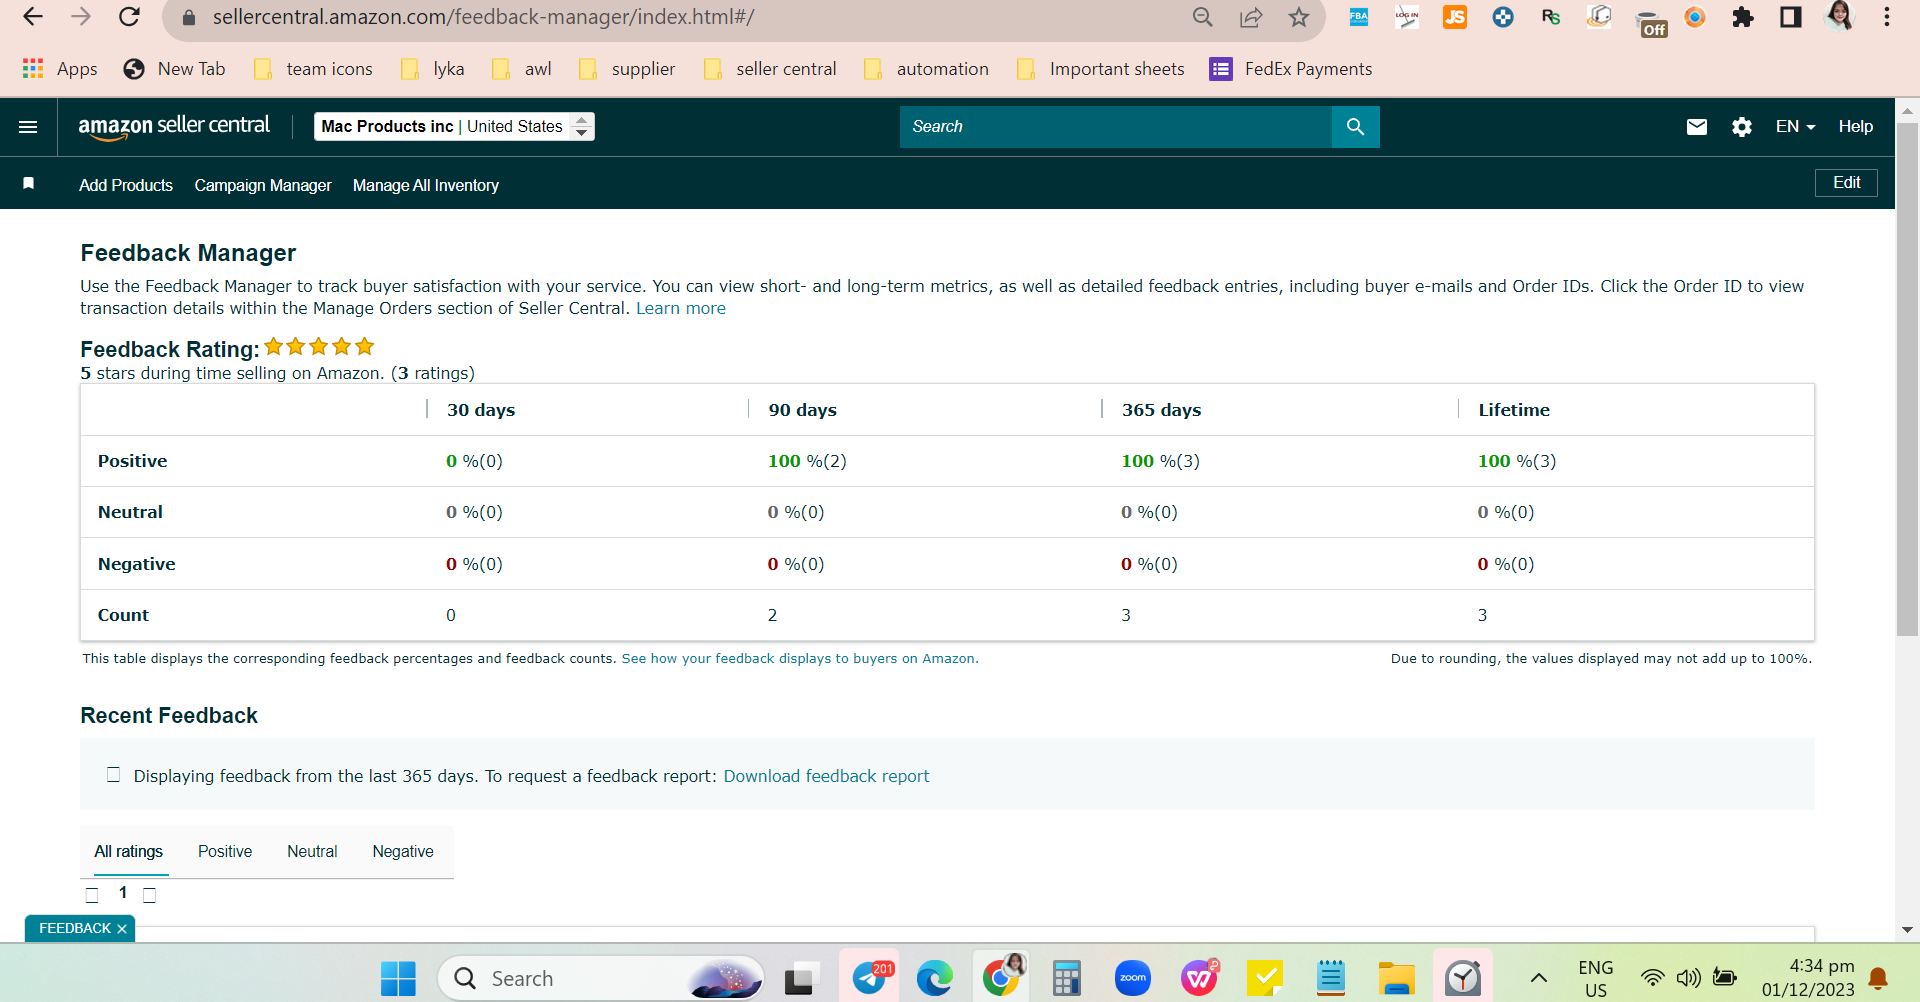The height and width of the screenshot is (1002, 1920).
Task: Click the Edit button on the nav bar
Action: [1846, 183]
